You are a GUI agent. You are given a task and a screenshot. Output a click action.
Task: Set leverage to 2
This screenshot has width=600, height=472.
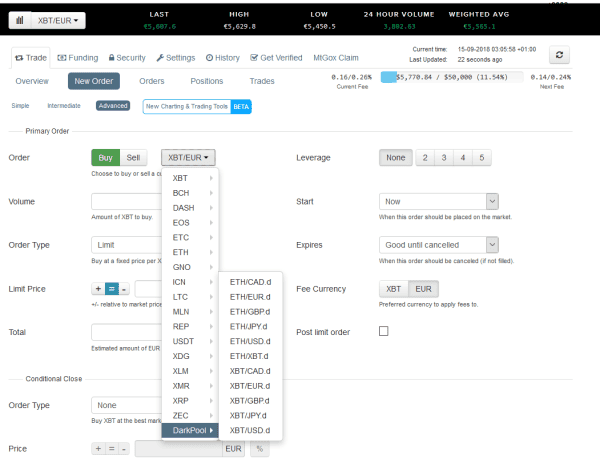tap(425, 158)
